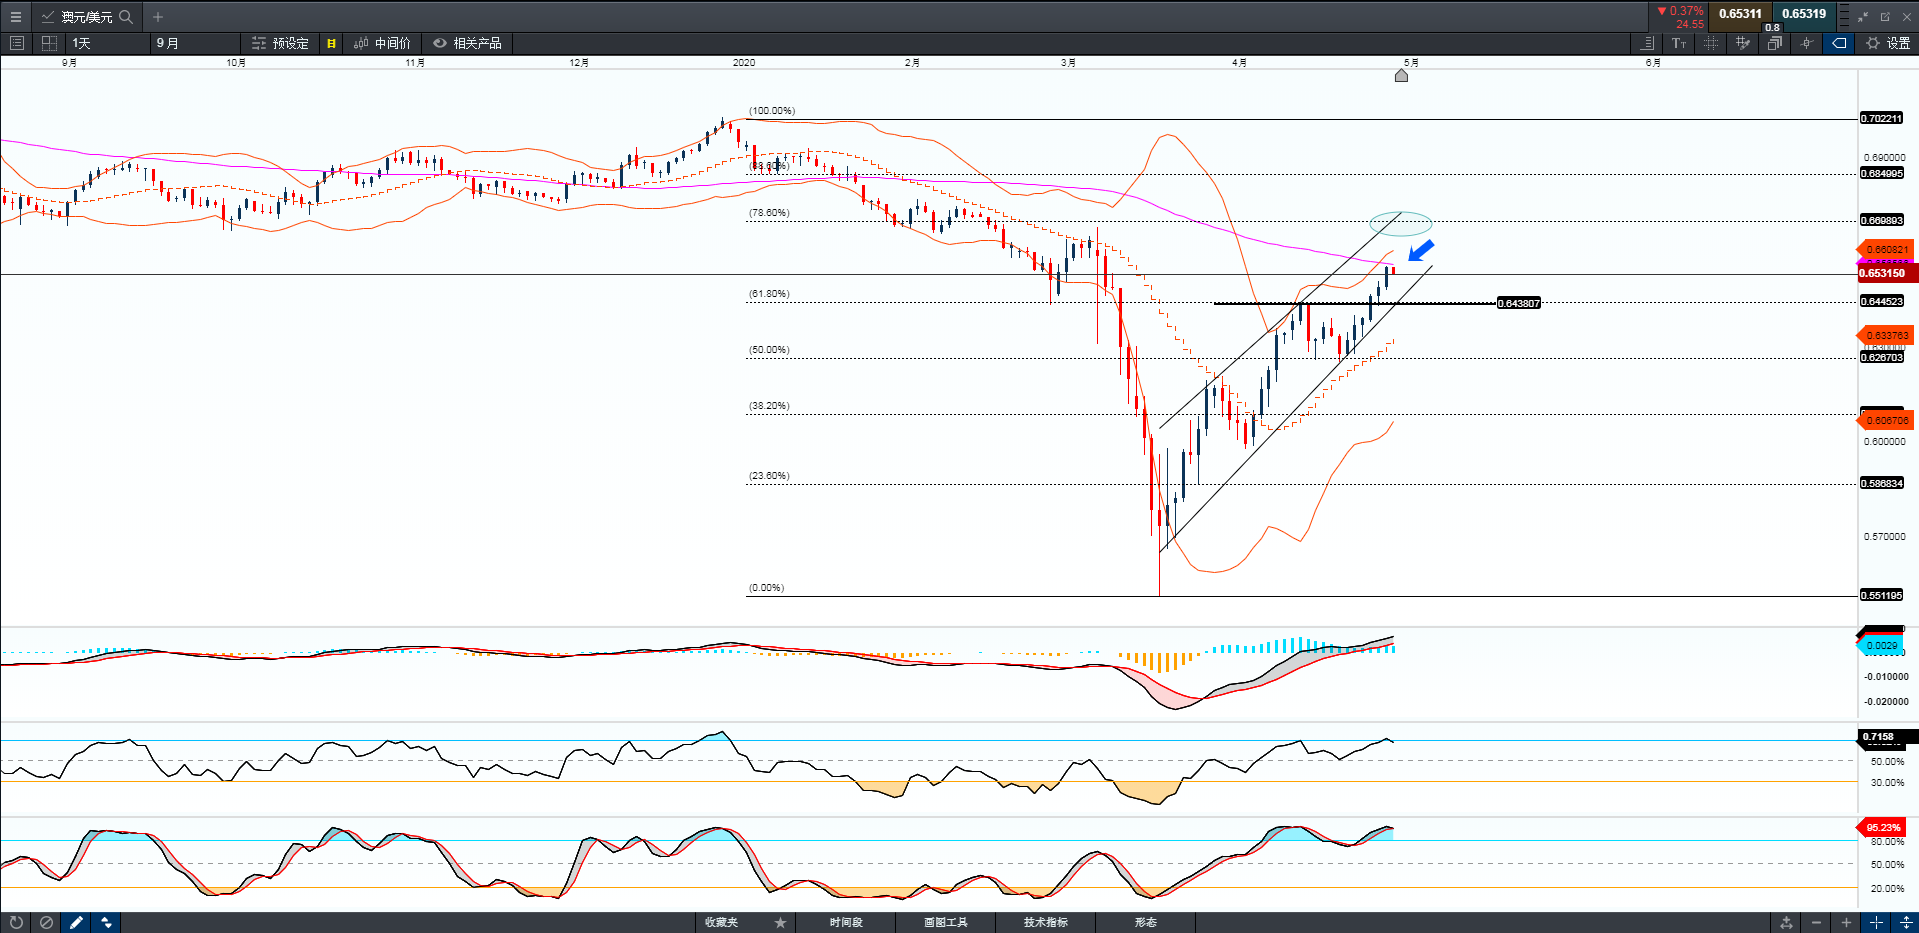Open the 1天 timeframe dropdown
This screenshot has width=1919, height=933.
tap(108, 43)
